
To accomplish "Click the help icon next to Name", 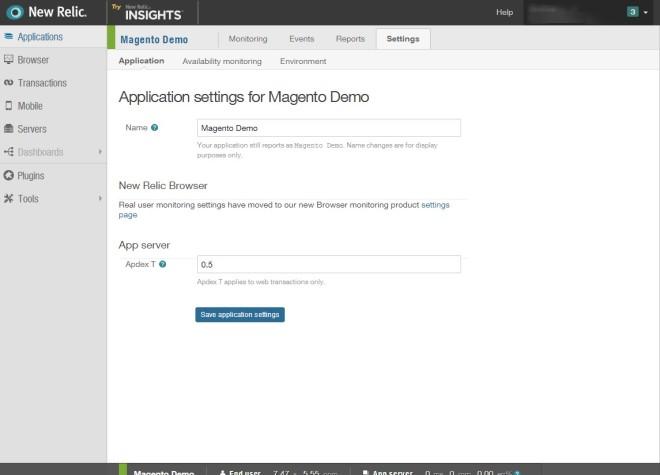I will point(154,128).
